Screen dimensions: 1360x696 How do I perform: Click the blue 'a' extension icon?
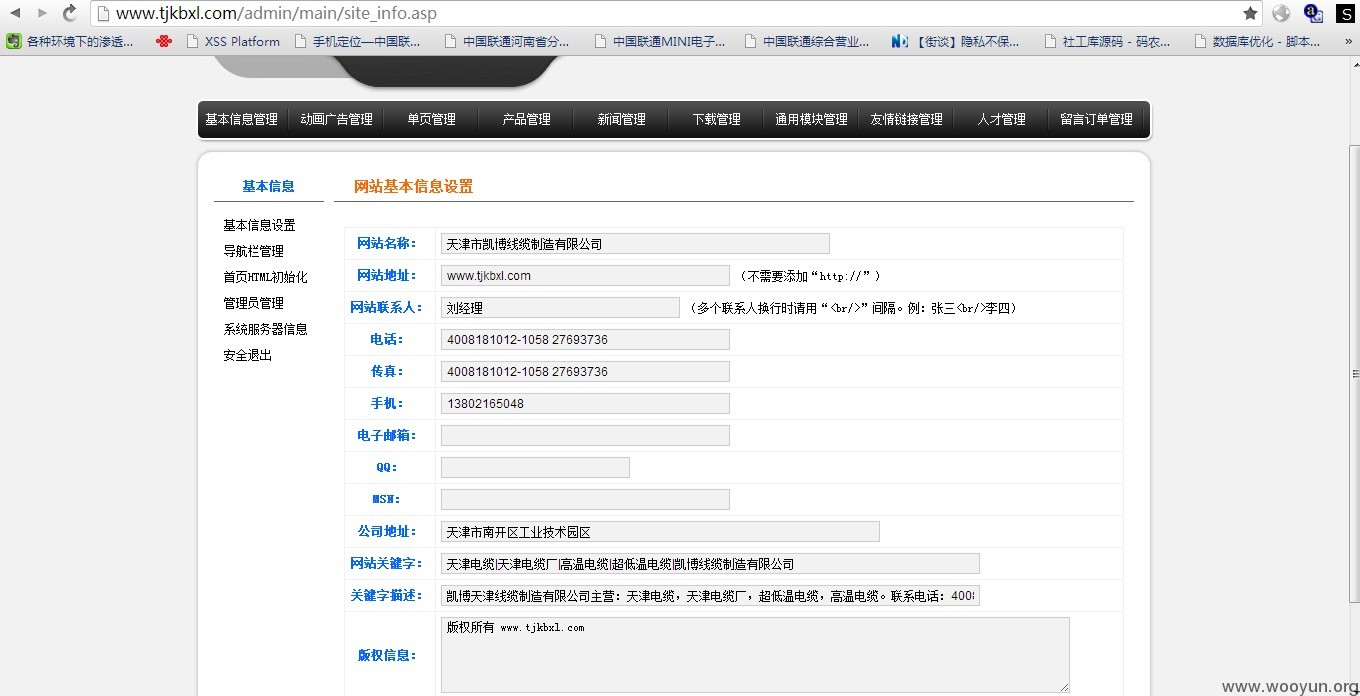point(1313,13)
